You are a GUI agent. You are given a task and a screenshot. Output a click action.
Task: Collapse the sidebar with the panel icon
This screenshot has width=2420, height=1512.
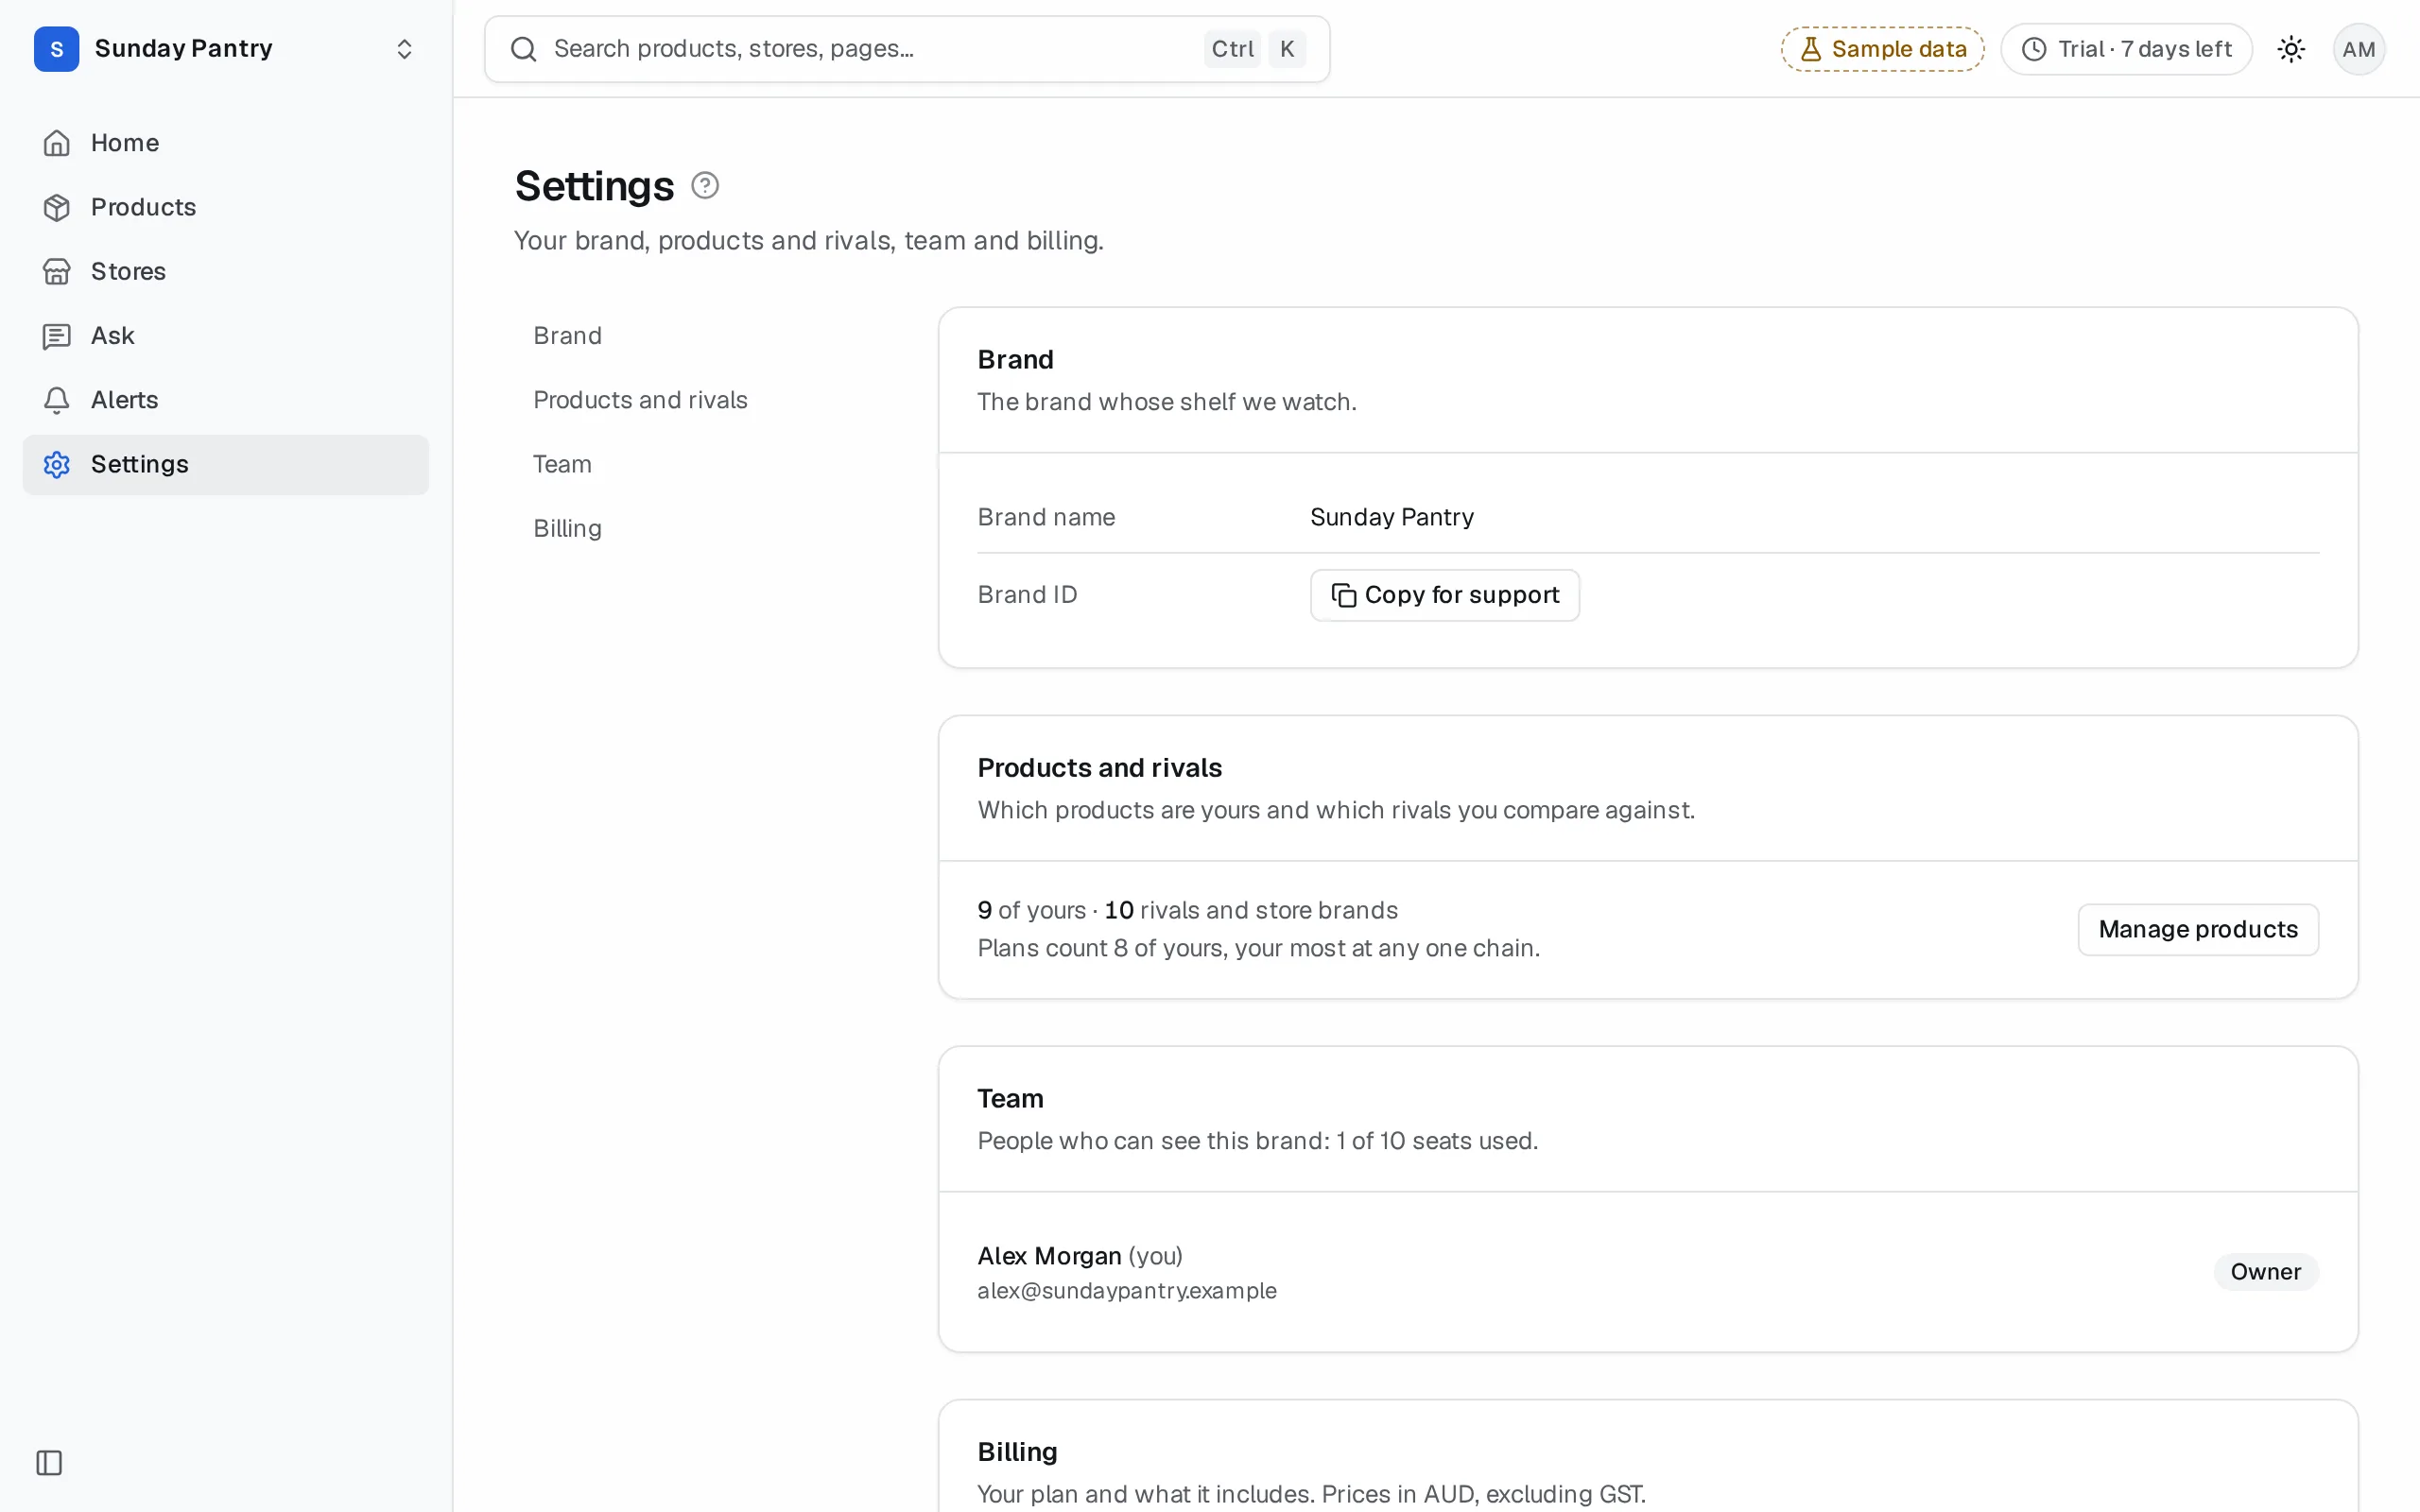[x=49, y=1463]
